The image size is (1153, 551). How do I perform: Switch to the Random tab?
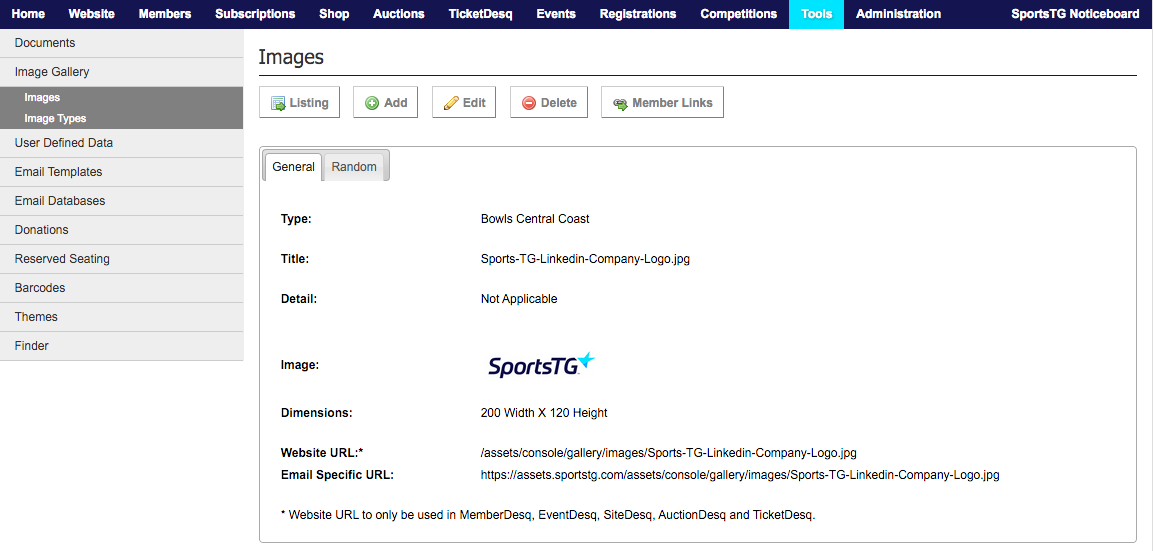pyautogui.click(x=354, y=167)
